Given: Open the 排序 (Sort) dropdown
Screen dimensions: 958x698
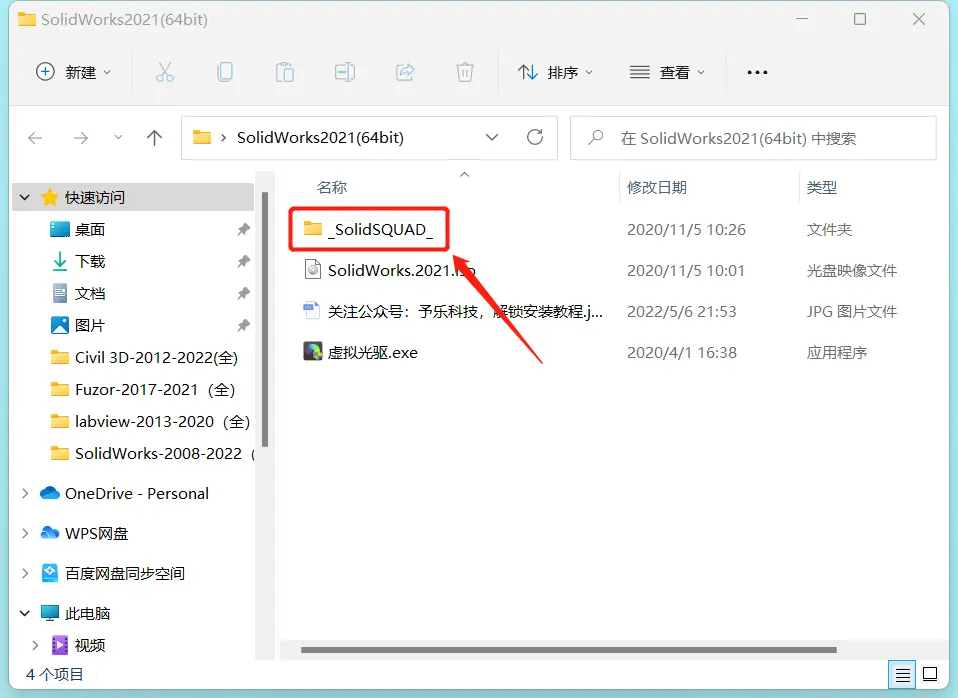Looking at the screenshot, I should pyautogui.click(x=555, y=73).
